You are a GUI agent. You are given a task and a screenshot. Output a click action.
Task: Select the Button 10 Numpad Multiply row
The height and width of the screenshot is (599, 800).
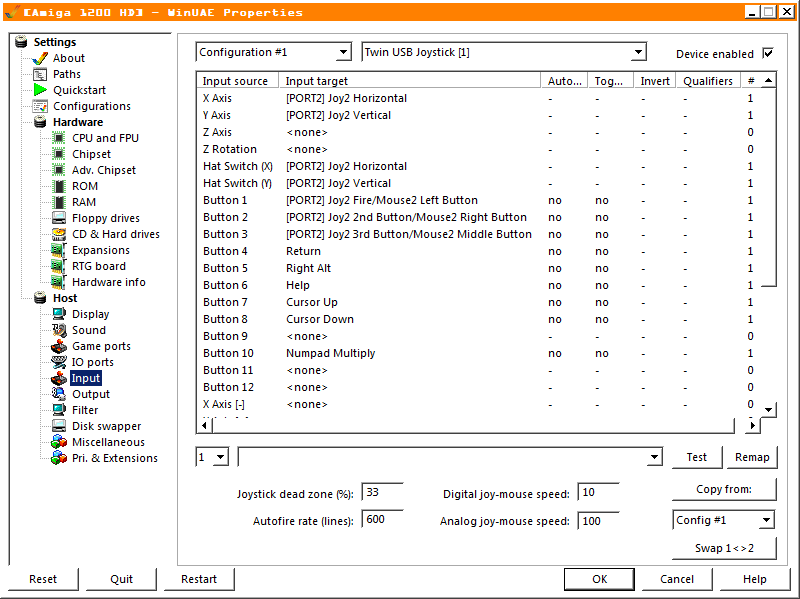pos(479,353)
